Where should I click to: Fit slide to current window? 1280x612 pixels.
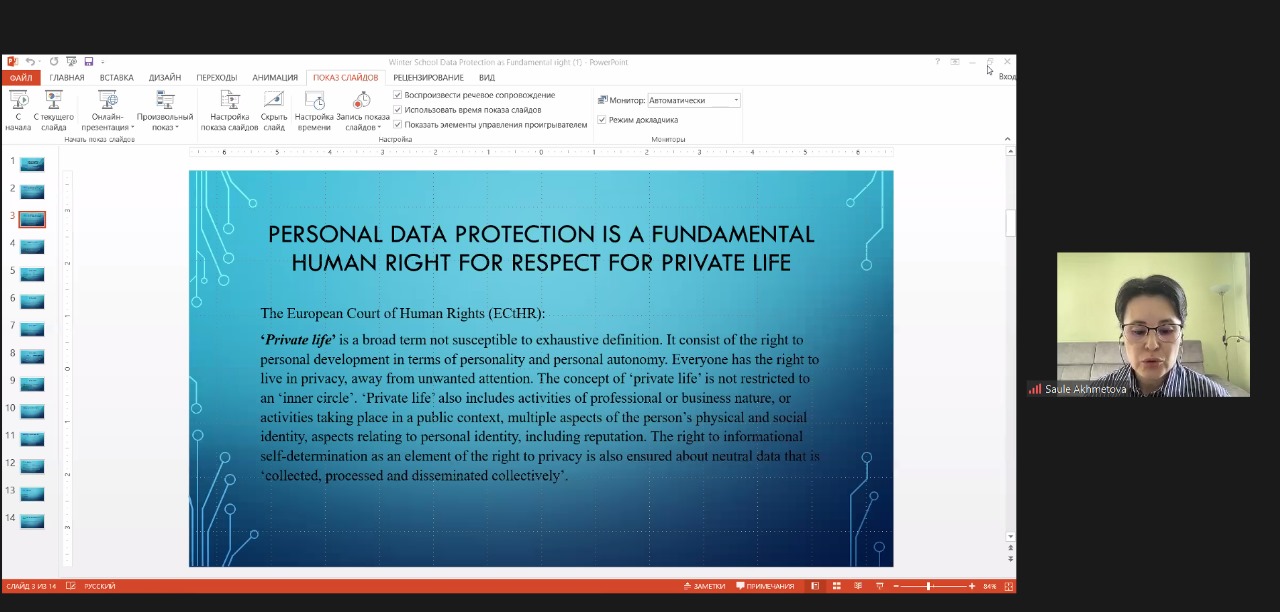tap(1008, 586)
